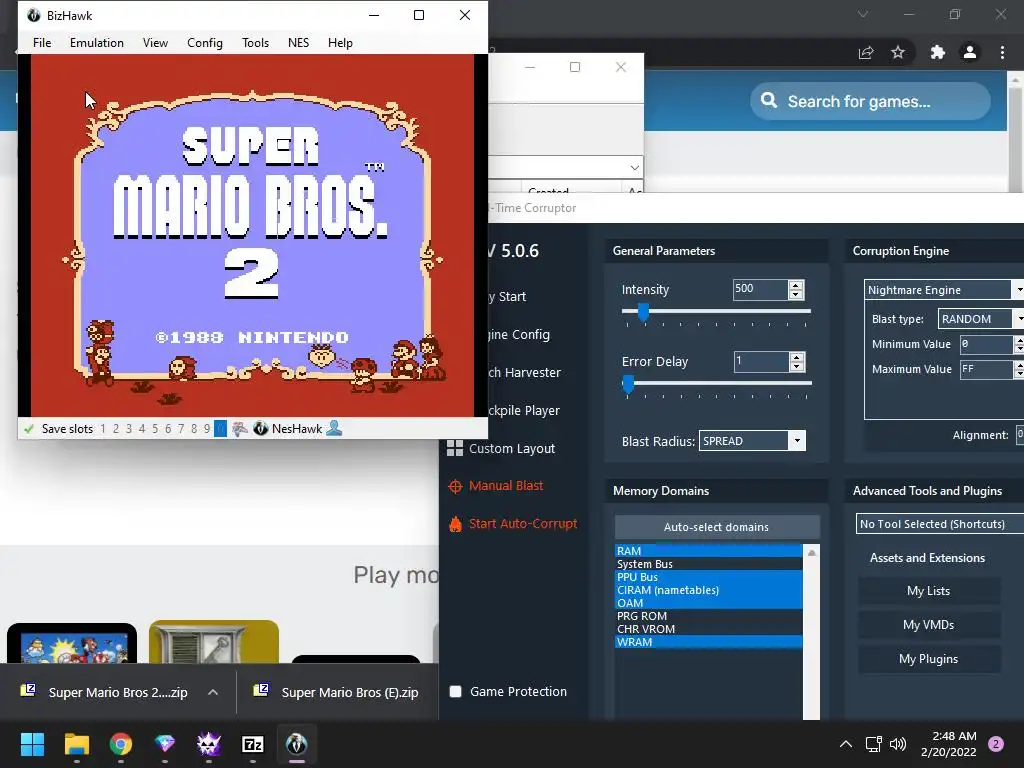Click the NES controller icon in BizHawk status bar
This screenshot has width=1024, height=768.
tap(240, 429)
